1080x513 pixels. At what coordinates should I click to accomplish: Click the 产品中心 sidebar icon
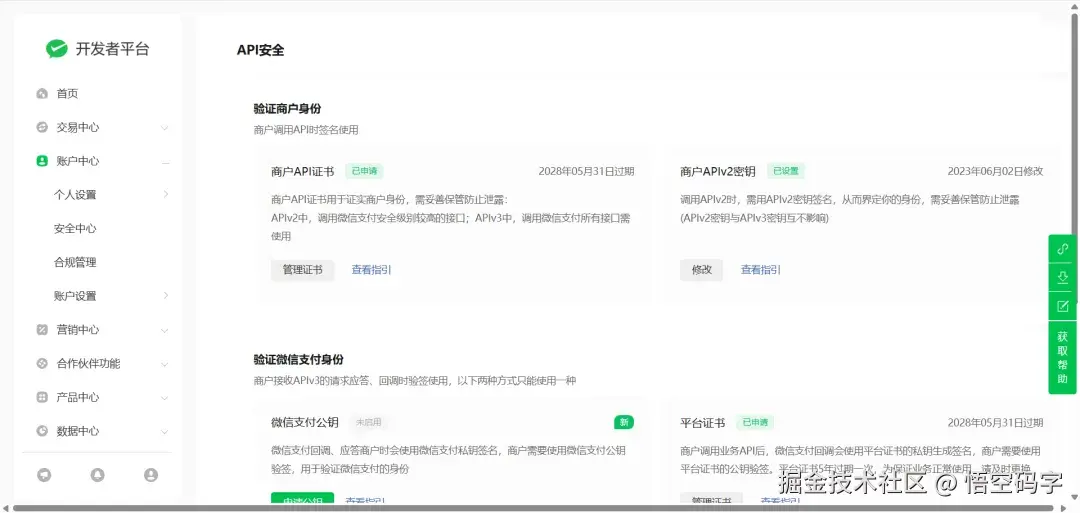pyautogui.click(x=42, y=397)
